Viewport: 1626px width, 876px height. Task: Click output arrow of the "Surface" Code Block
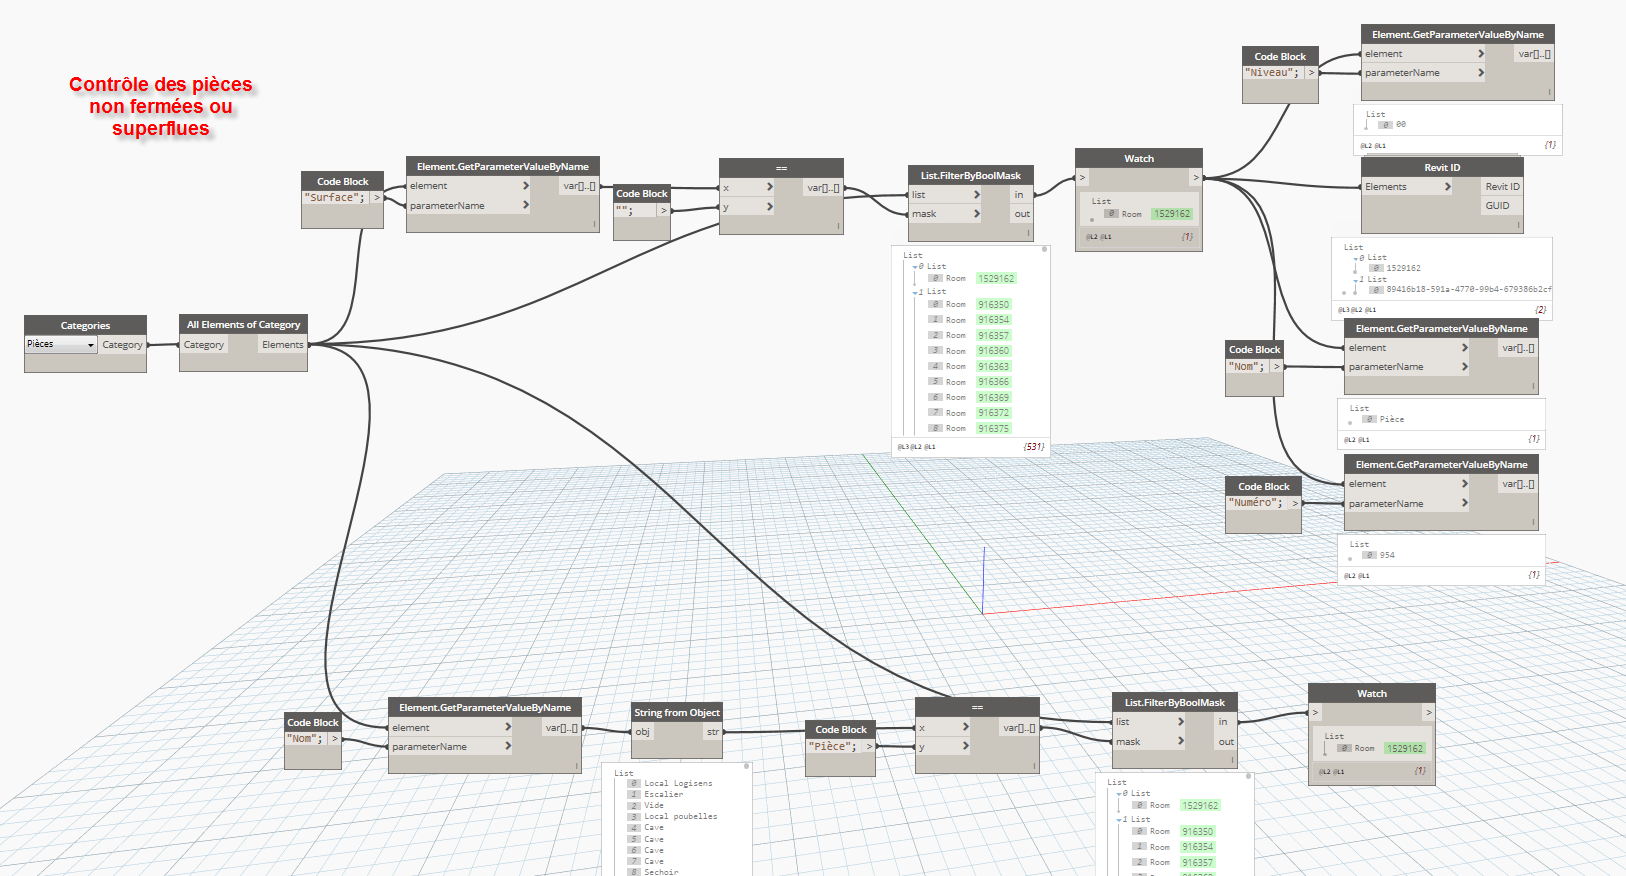376,198
